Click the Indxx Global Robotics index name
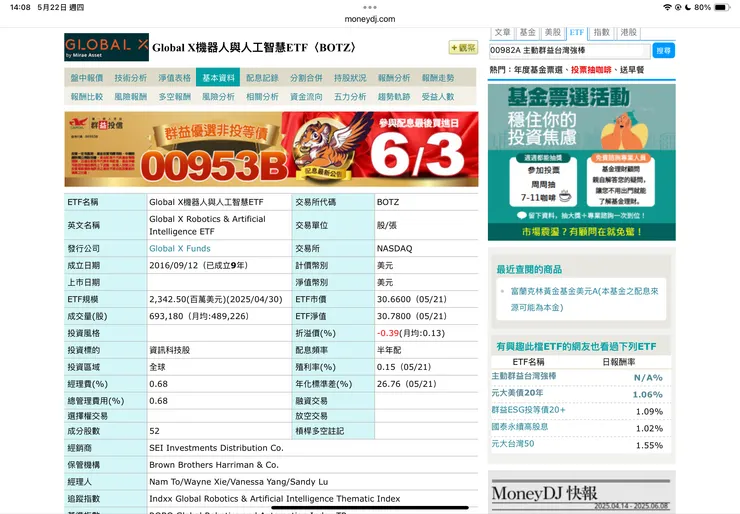Image resolution: width=740 pixels, height=514 pixels. tap(275, 499)
